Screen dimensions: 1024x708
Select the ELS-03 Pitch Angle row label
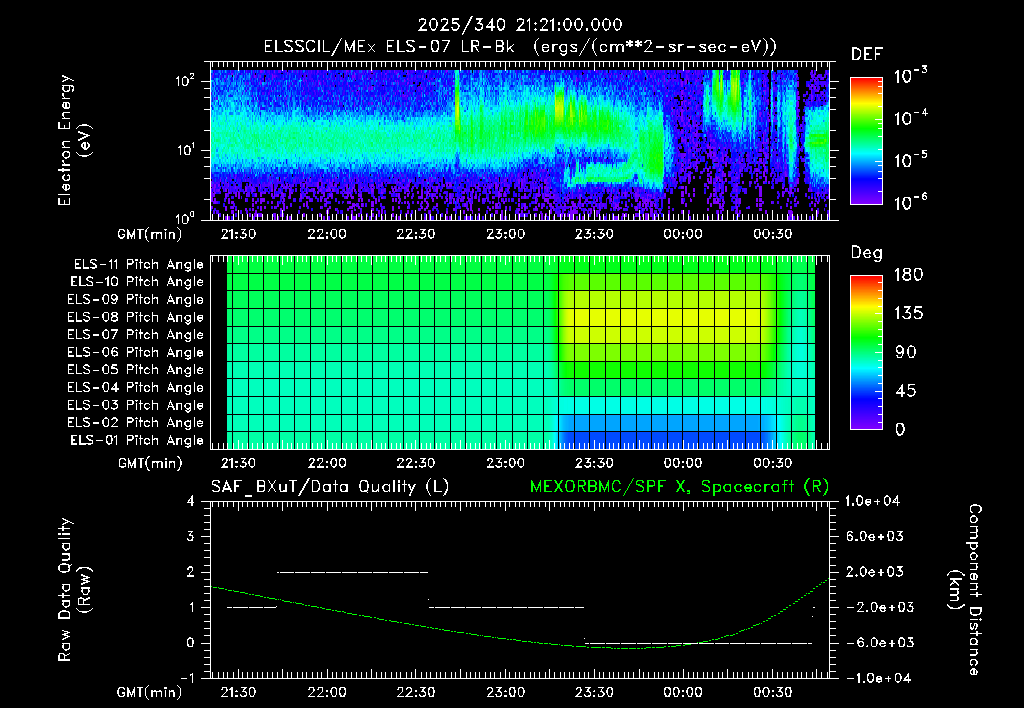tap(136, 405)
